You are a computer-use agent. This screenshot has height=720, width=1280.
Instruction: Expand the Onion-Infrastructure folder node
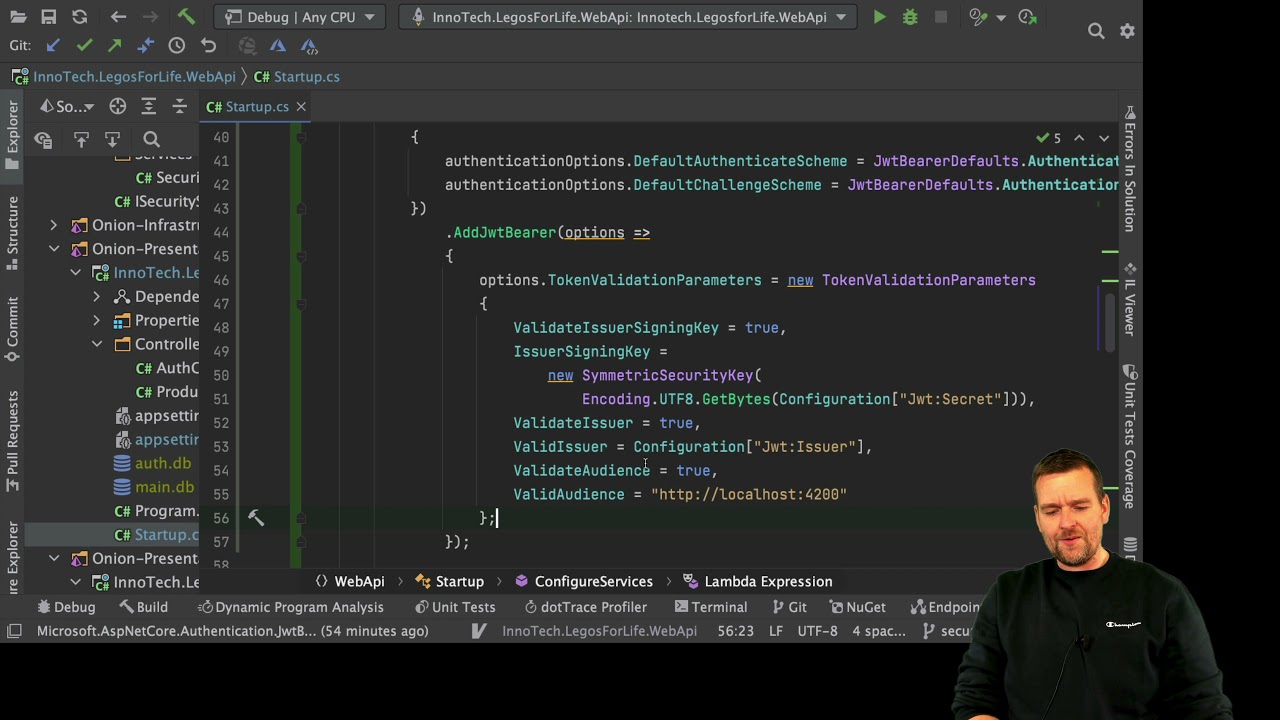(x=53, y=225)
